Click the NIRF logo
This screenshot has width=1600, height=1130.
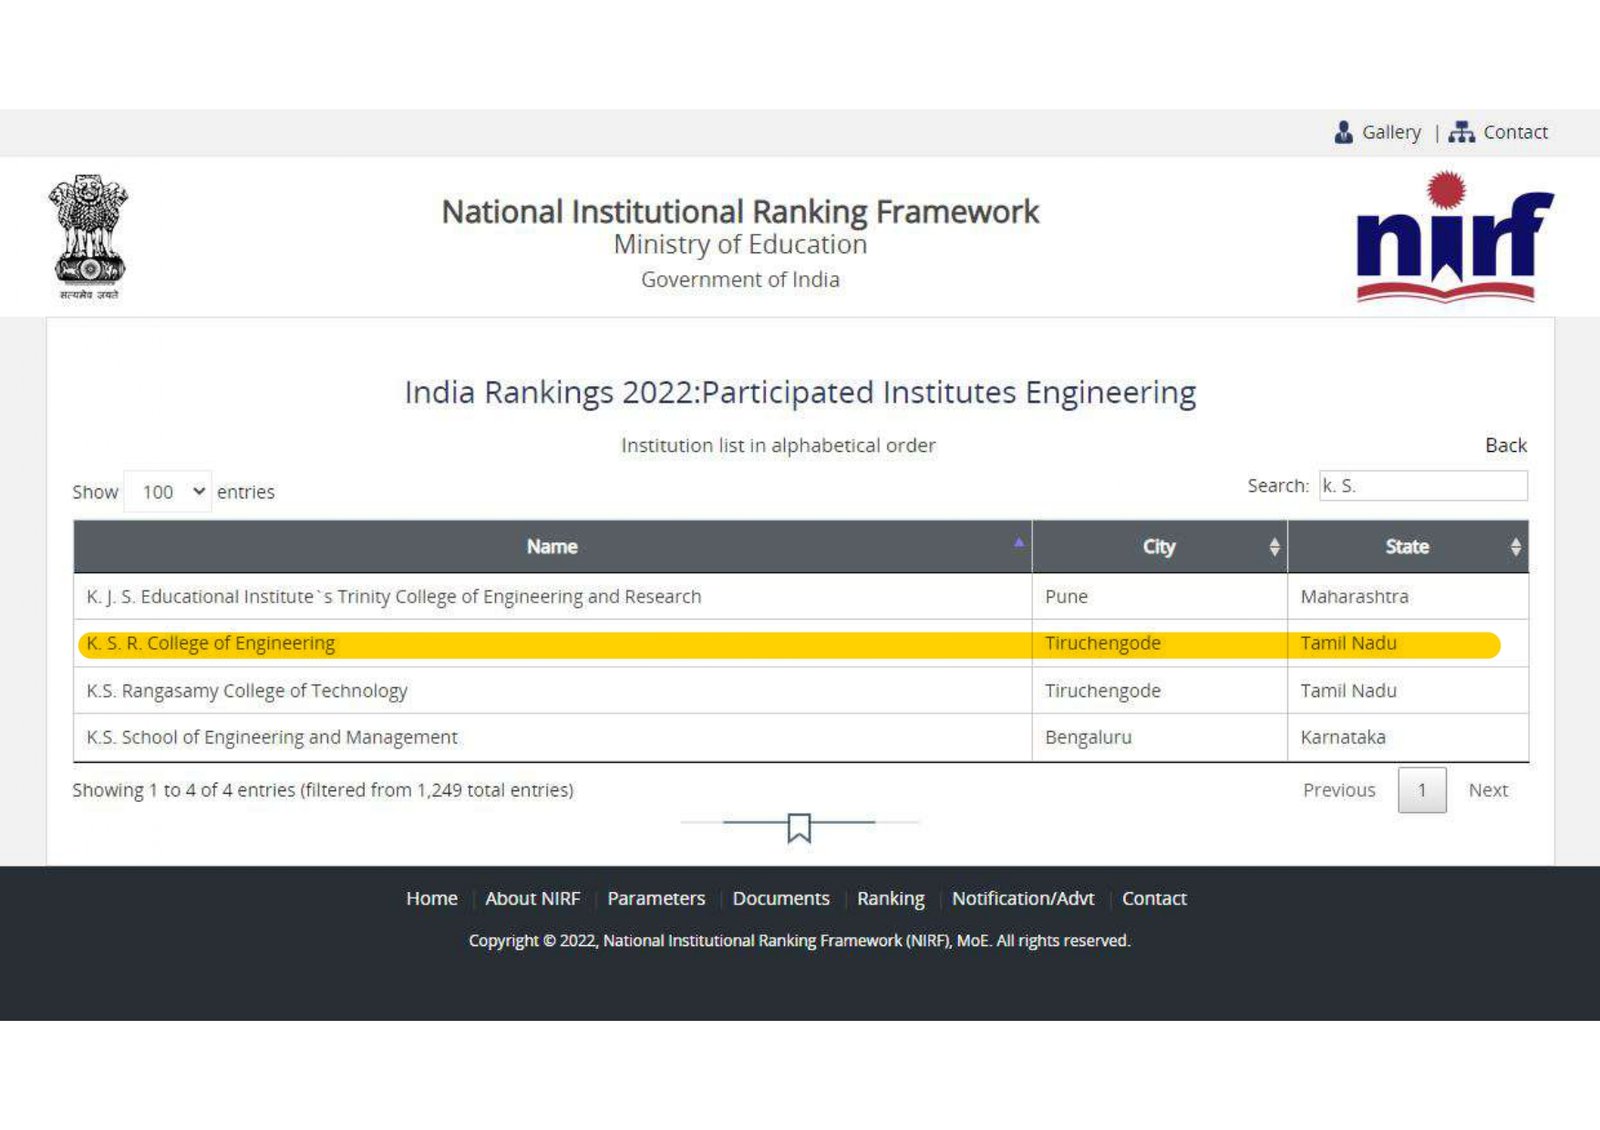(x=1454, y=238)
